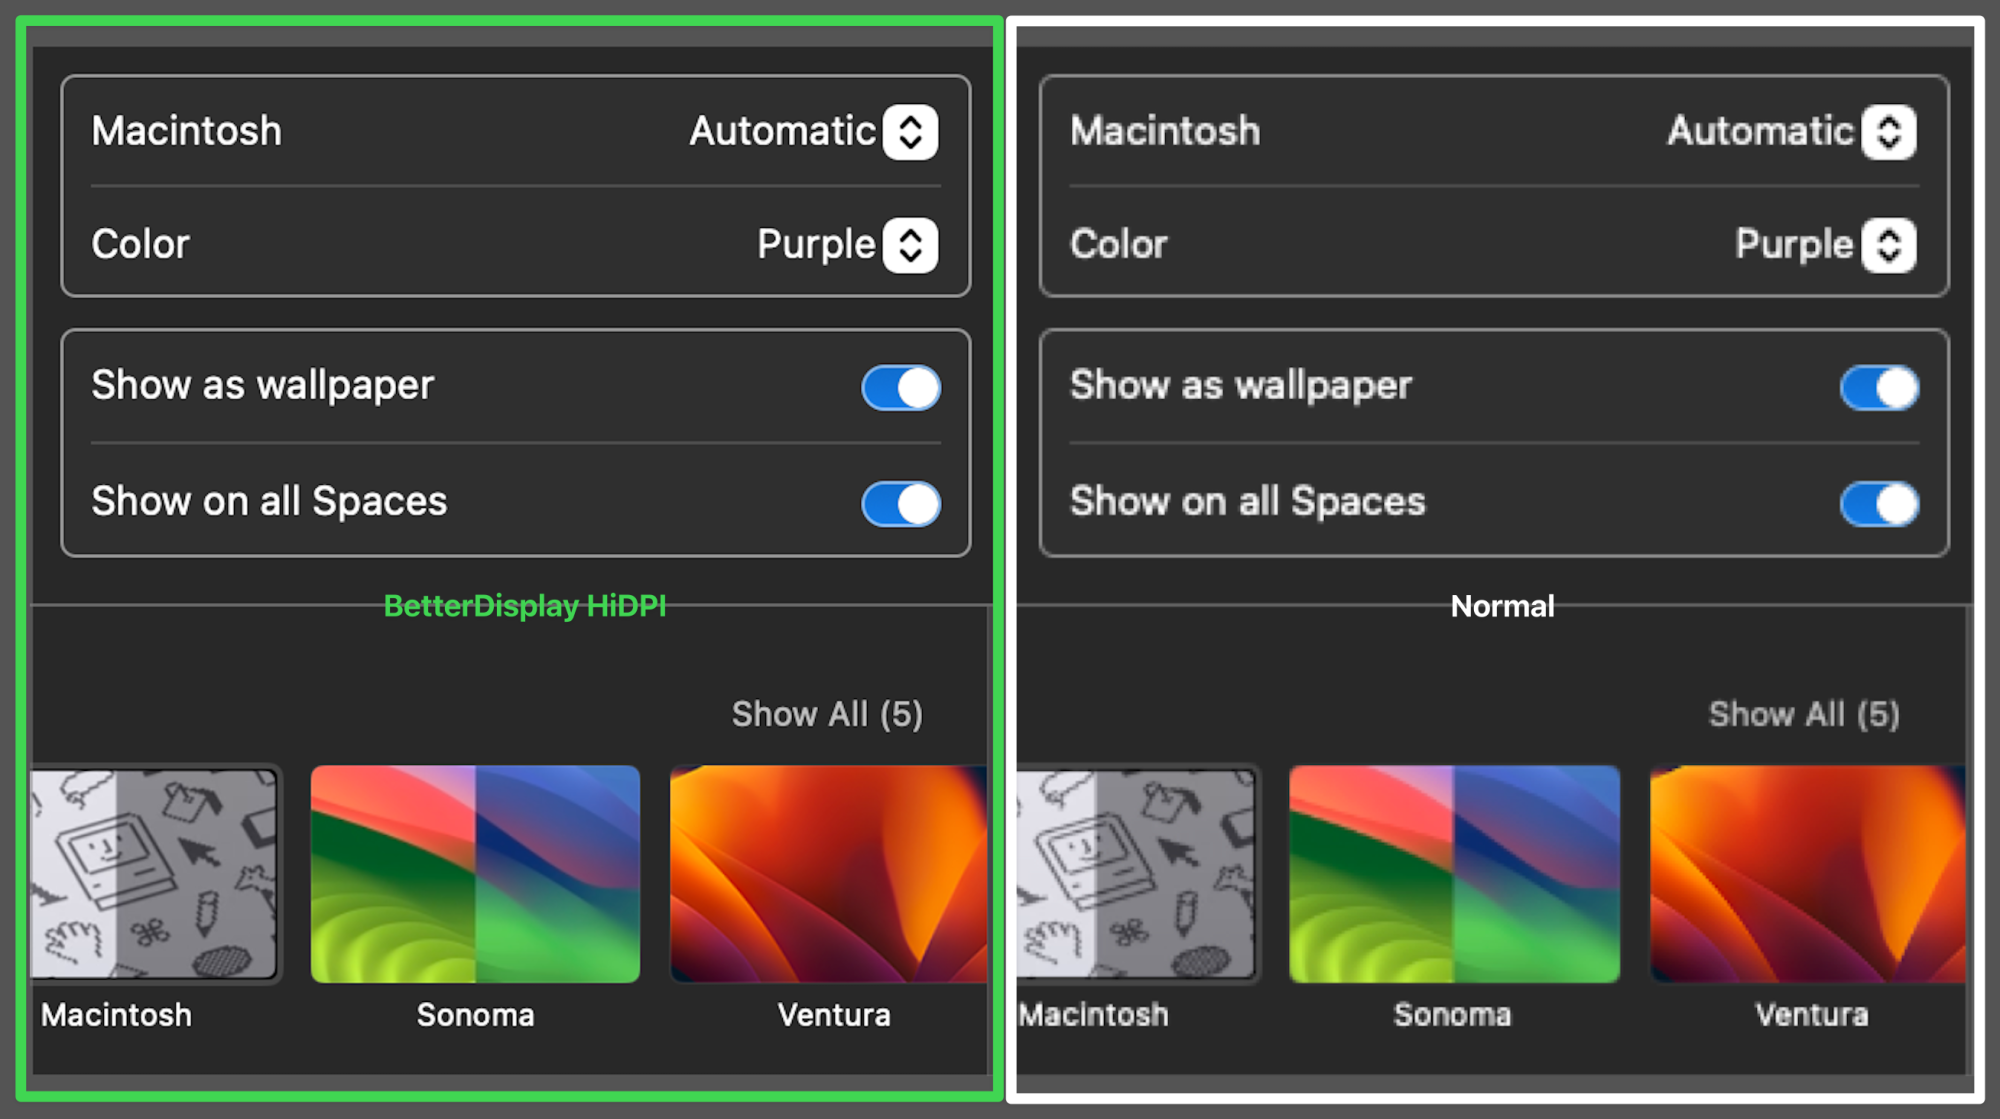Image resolution: width=2000 pixels, height=1119 pixels.
Task: Click the Sonoma name label in the HiDPI panel
Action: pos(475,1015)
